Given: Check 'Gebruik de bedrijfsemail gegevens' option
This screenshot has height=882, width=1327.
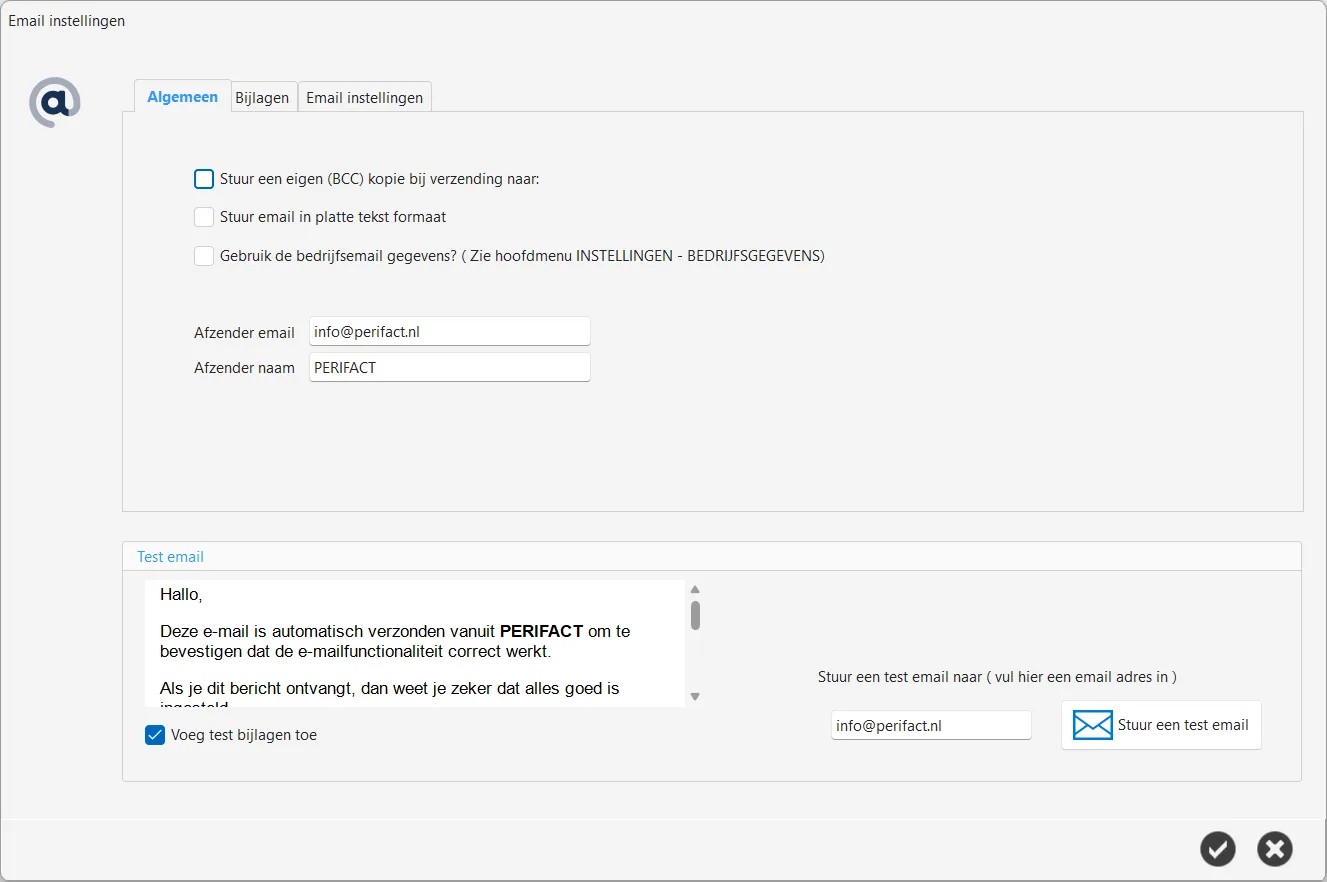Looking at the screenshot, I should click(204, 256).
